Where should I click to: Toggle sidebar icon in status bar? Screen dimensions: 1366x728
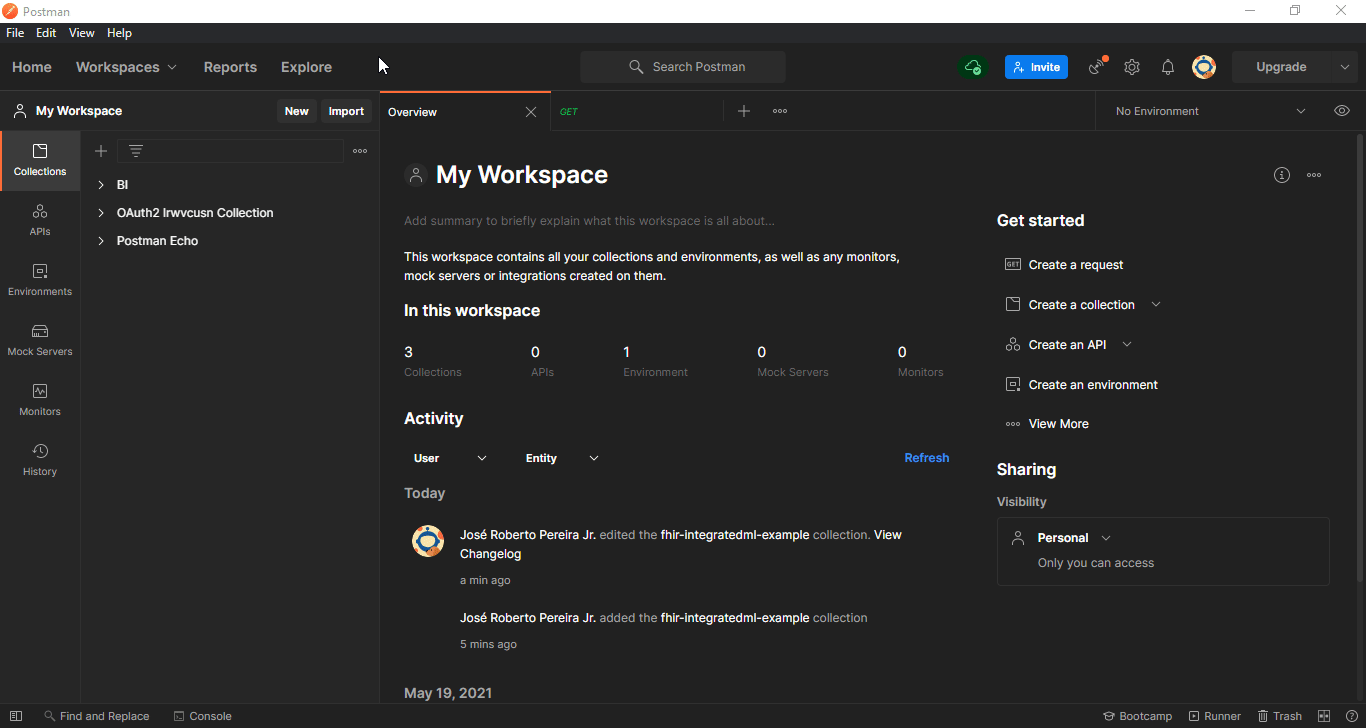(16, 716)
